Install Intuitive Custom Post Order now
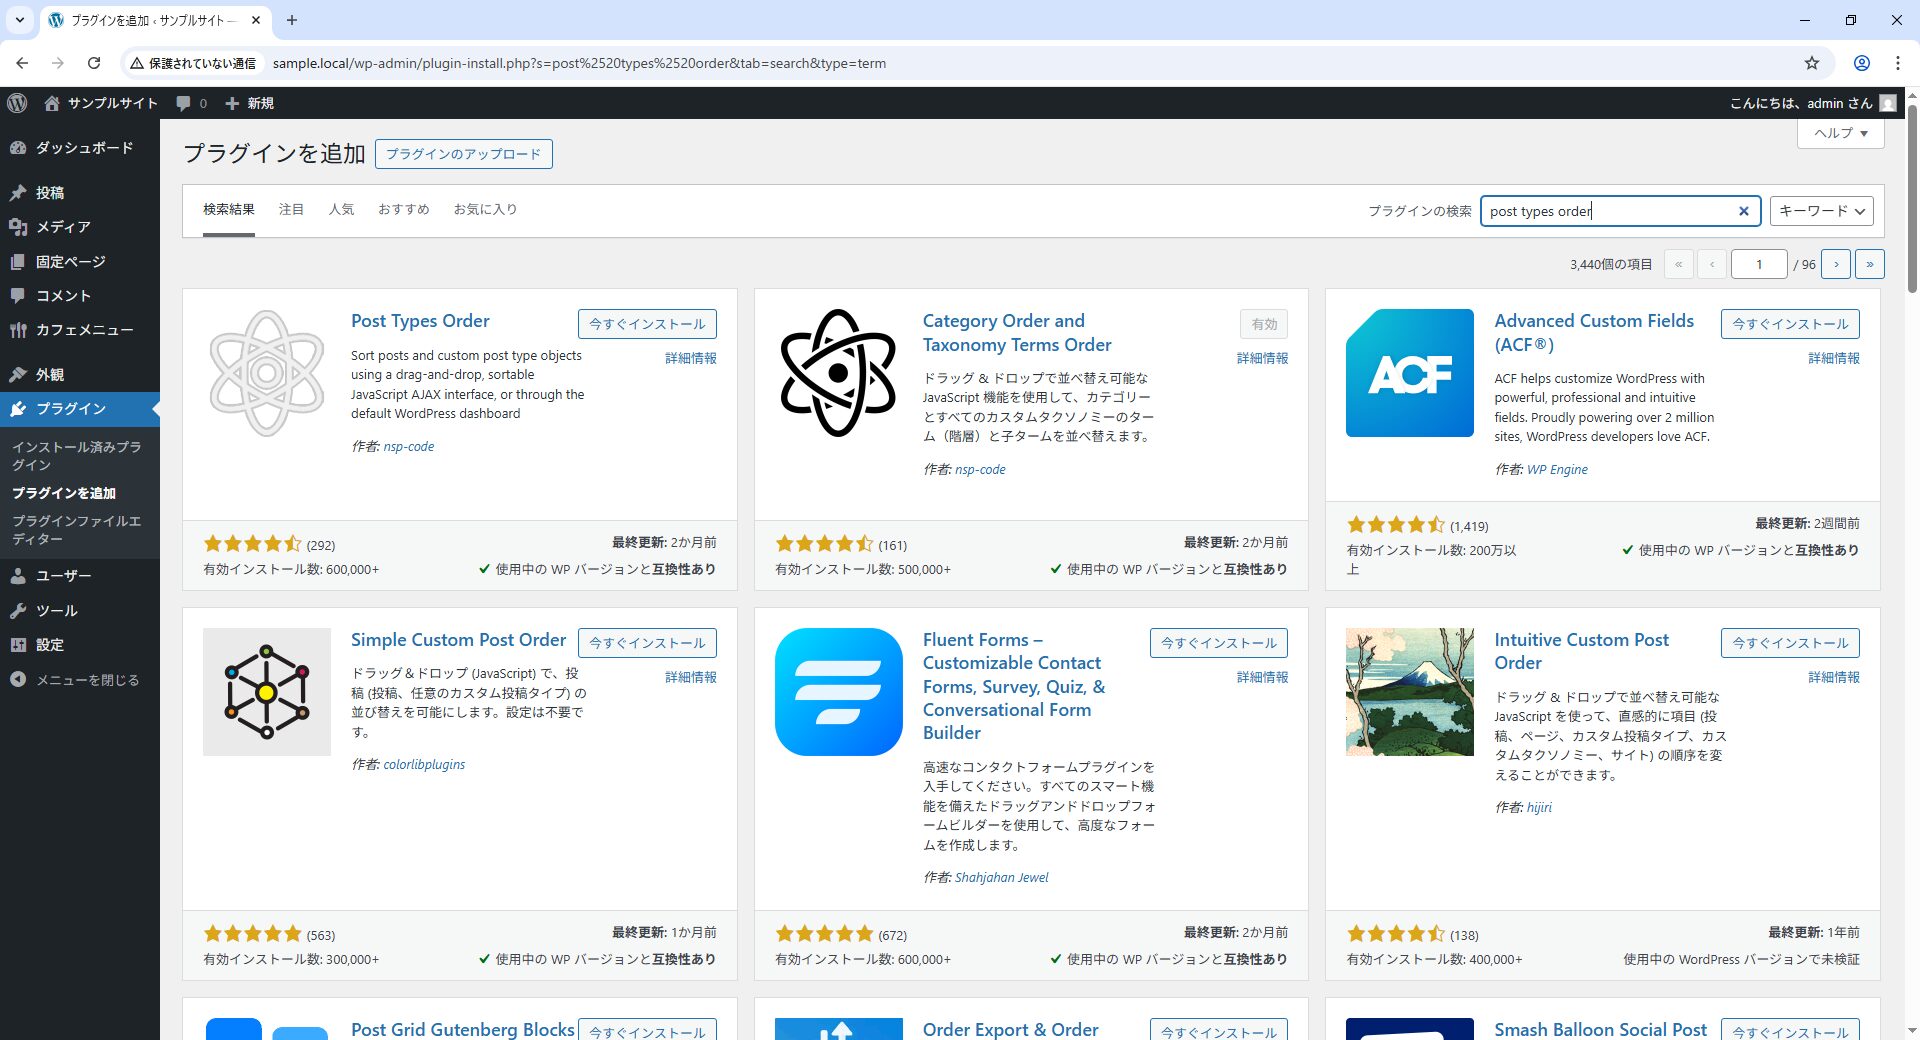Viewport: 1920px width, 1040px height. tap(1790, 643)
